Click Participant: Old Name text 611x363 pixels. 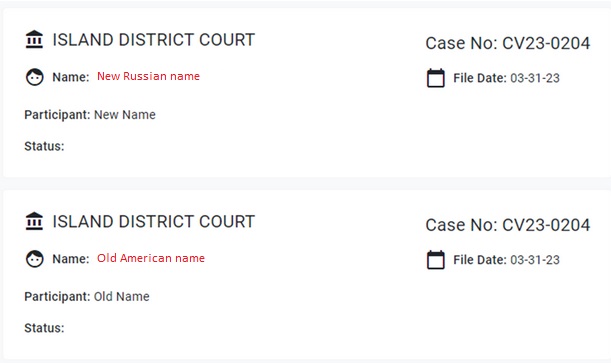[87, 297]
